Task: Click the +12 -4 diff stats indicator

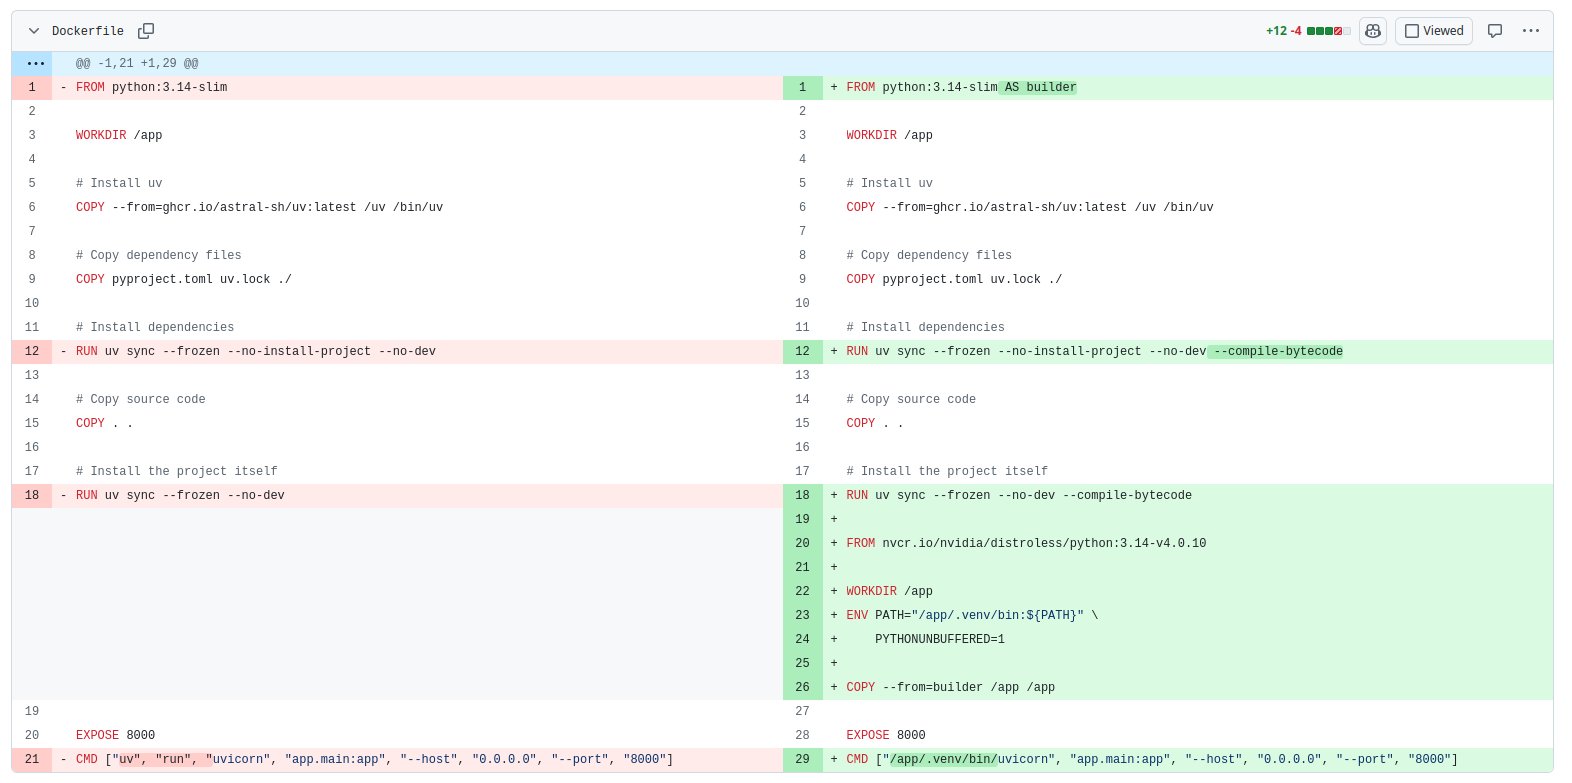Action: (x=1308, y=31)
